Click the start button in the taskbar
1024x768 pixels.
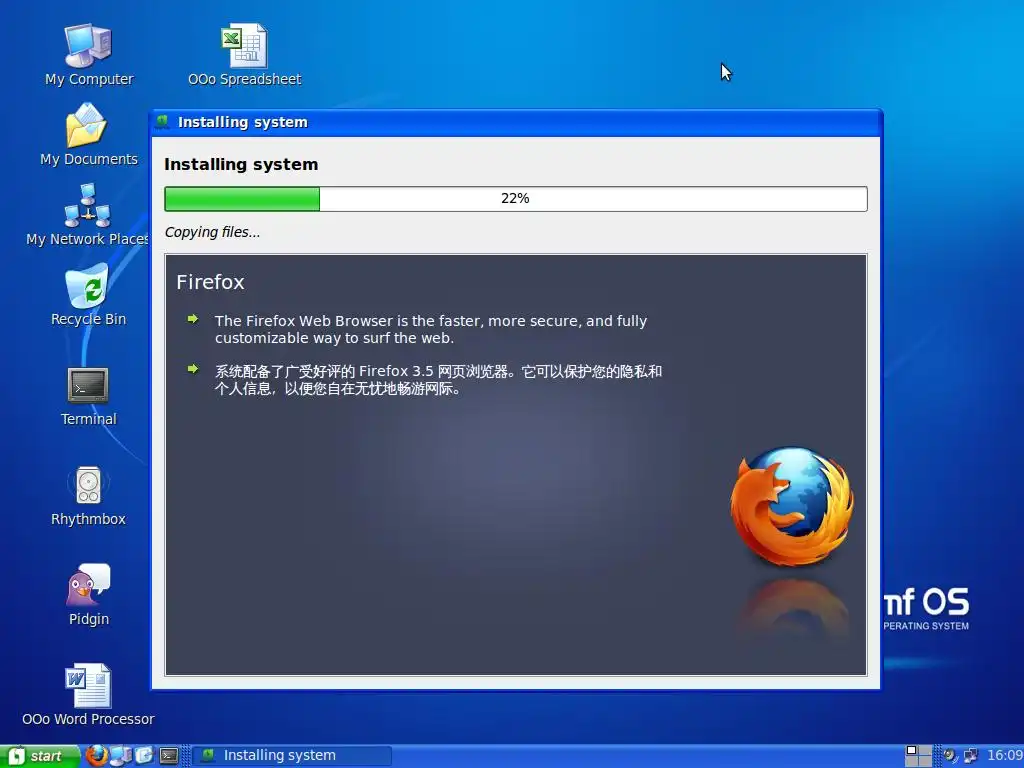tap(39, 756)
